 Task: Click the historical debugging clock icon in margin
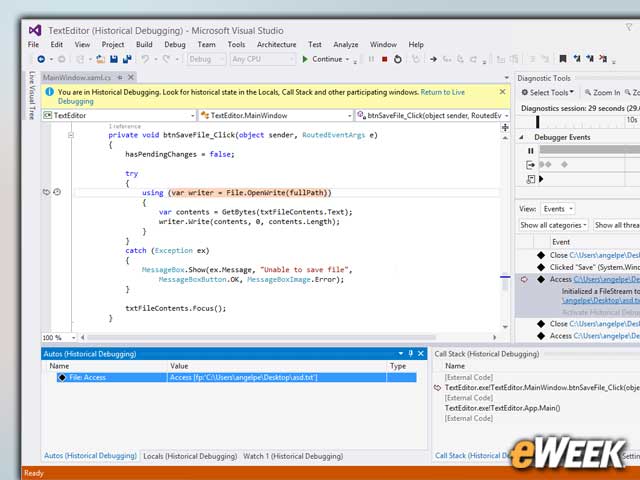point(57,192)
